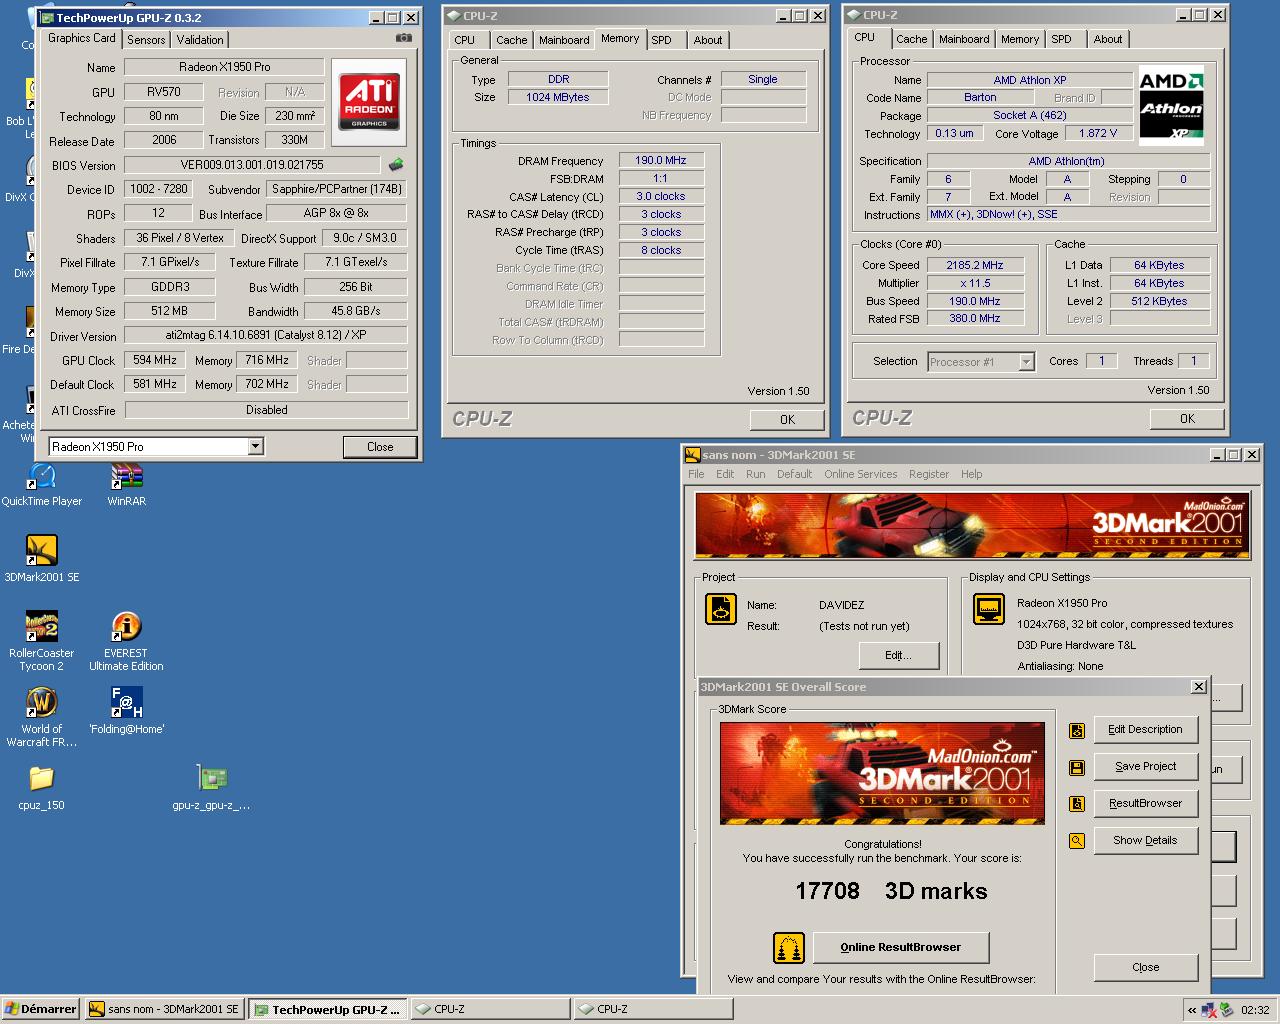
Task: Open the About tab in right CPU-Z window
Action: tap(1107, 39)
